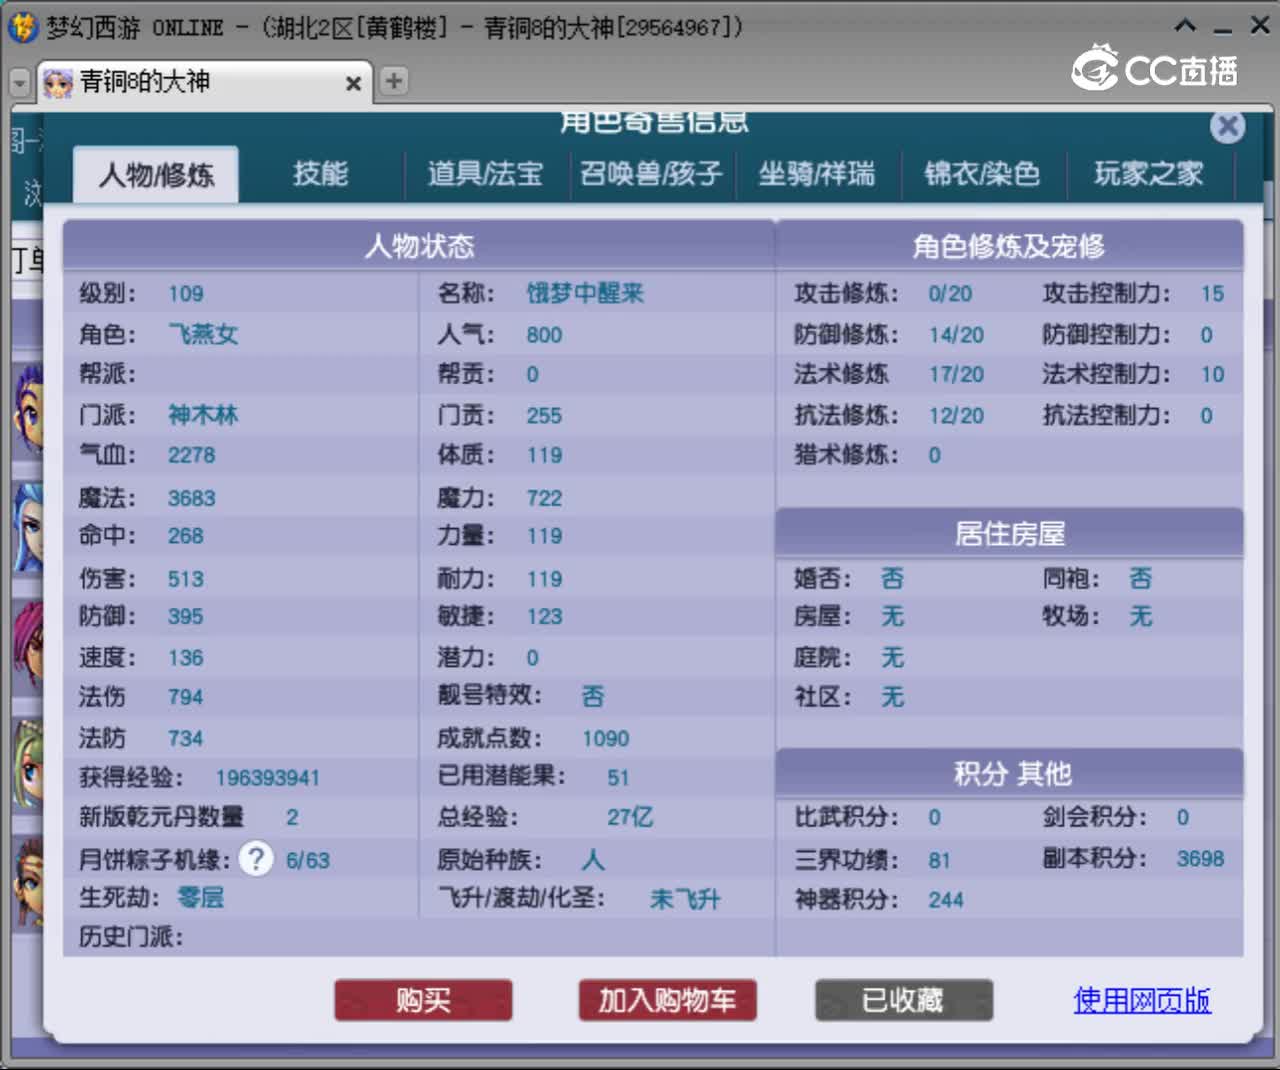Viewport: 1280px width, 1070px height.
Task: Click the 原始种族 value 人
Action: coord(593,860)
